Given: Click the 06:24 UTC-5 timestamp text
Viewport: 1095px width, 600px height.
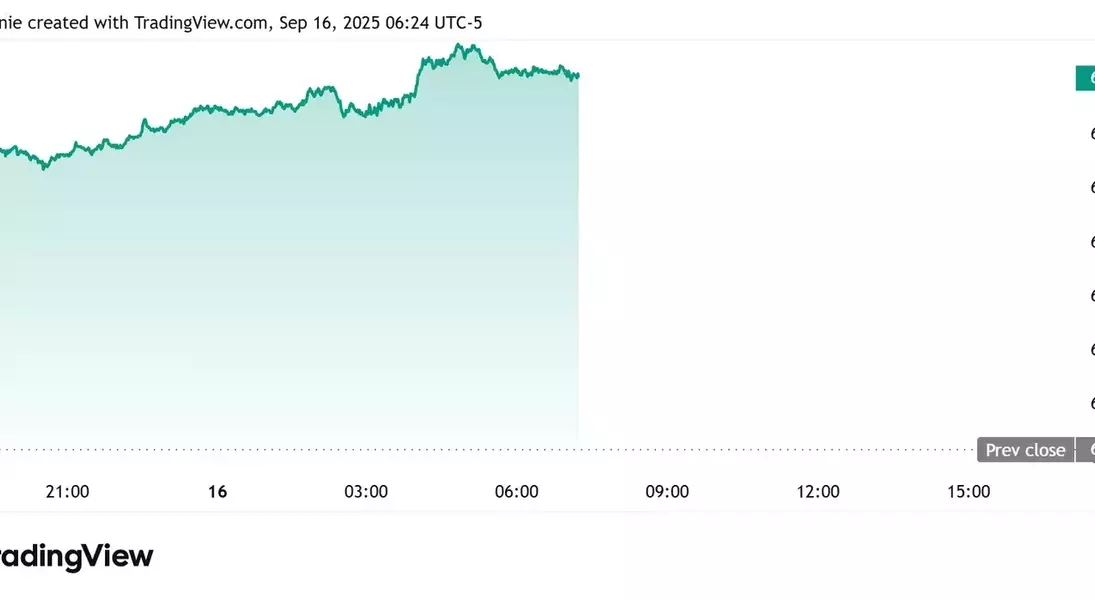Looking at the screenshot, I should pos(434,23).
